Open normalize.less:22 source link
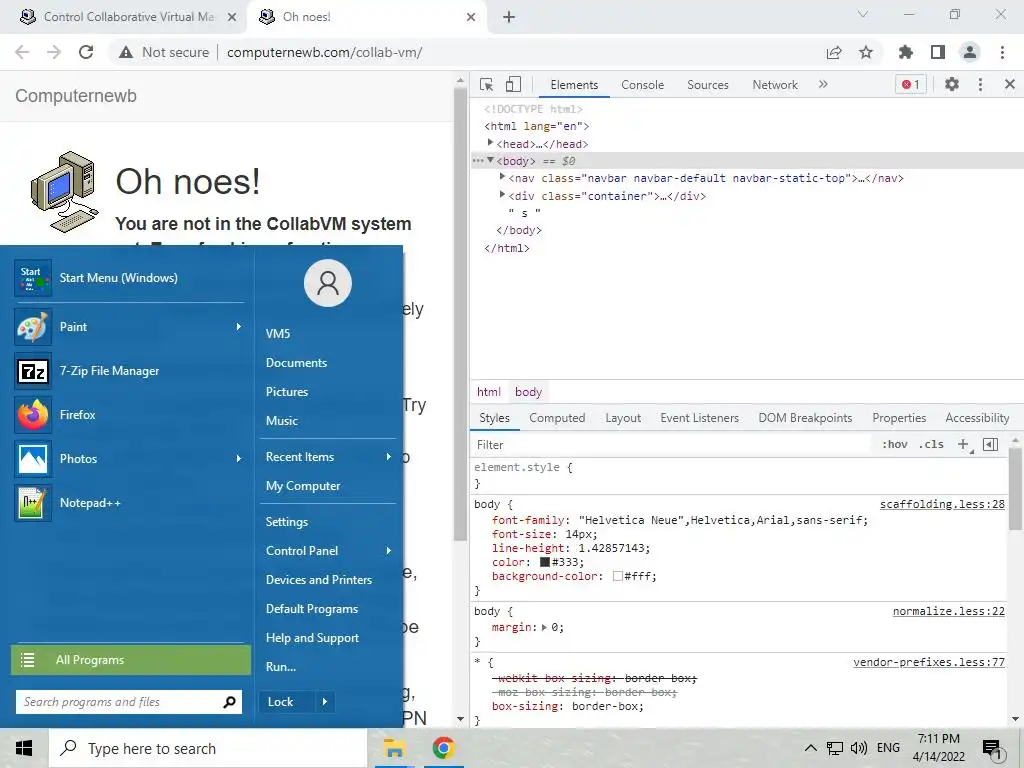The height and width of the screenshot is (768, 1024). pyautogui.click(x=948, y=611)
